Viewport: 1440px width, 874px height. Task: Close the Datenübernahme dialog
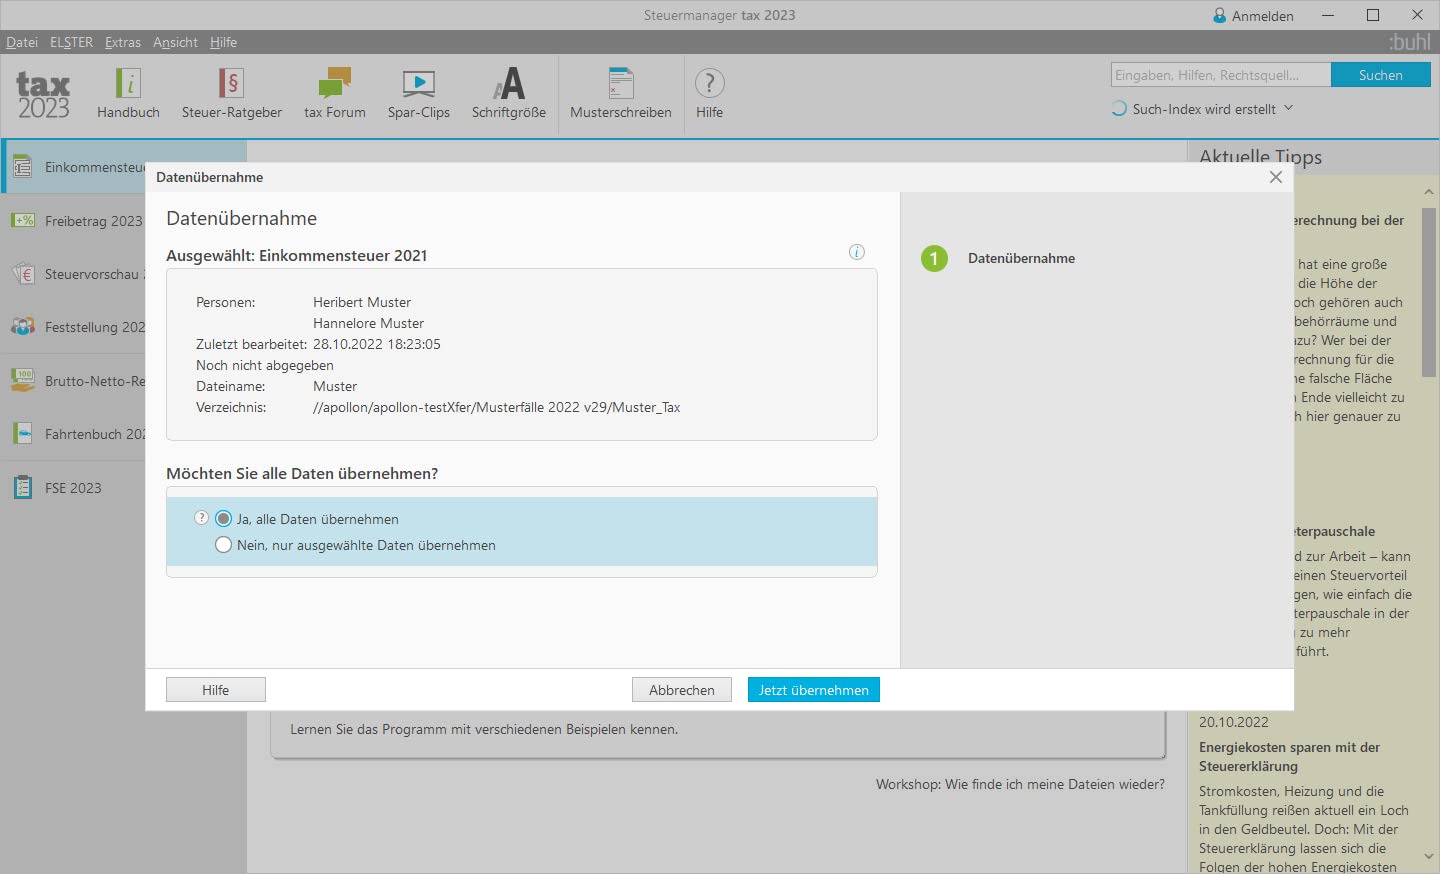[1276, 177]
